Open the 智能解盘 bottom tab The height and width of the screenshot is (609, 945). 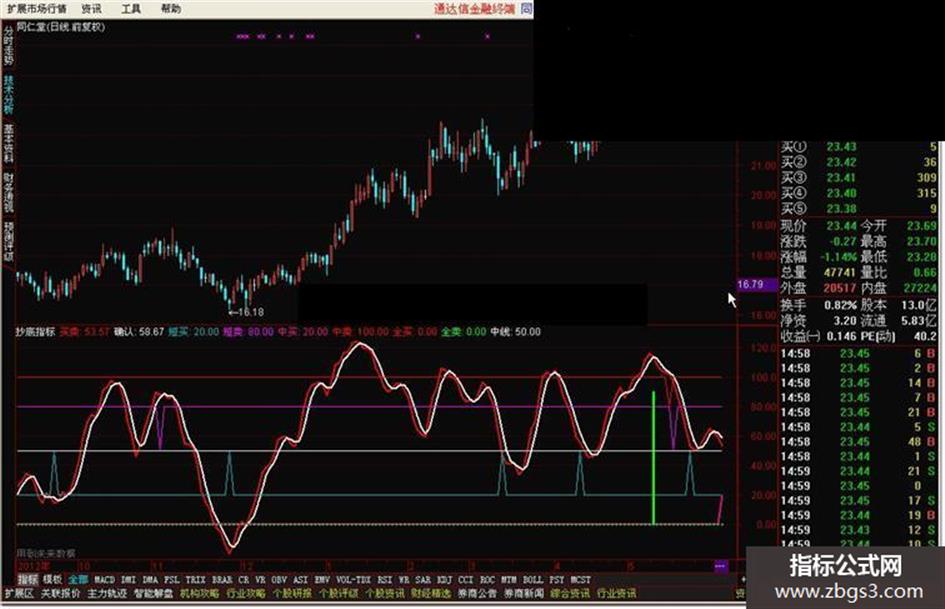pyautogui.click(x=154, y=593)
